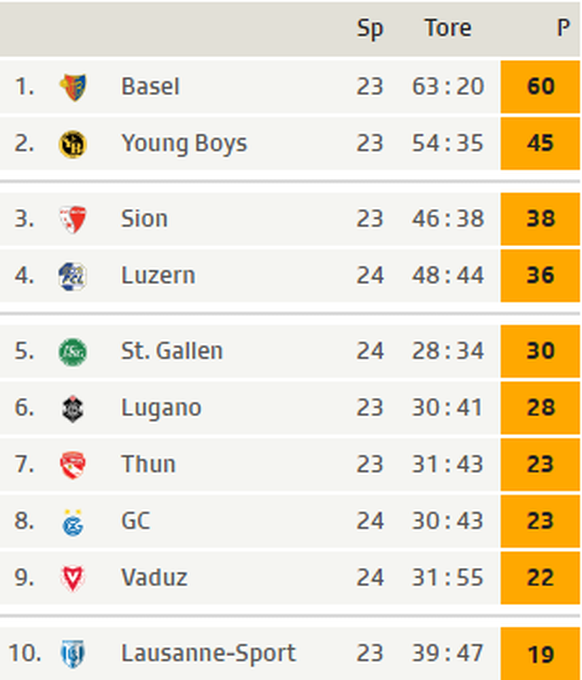This screenshot has width=582, height=680.
Task: Click the GC Grasshoppers blue logo
Action: pyautogui.click(x=73, y=523)
